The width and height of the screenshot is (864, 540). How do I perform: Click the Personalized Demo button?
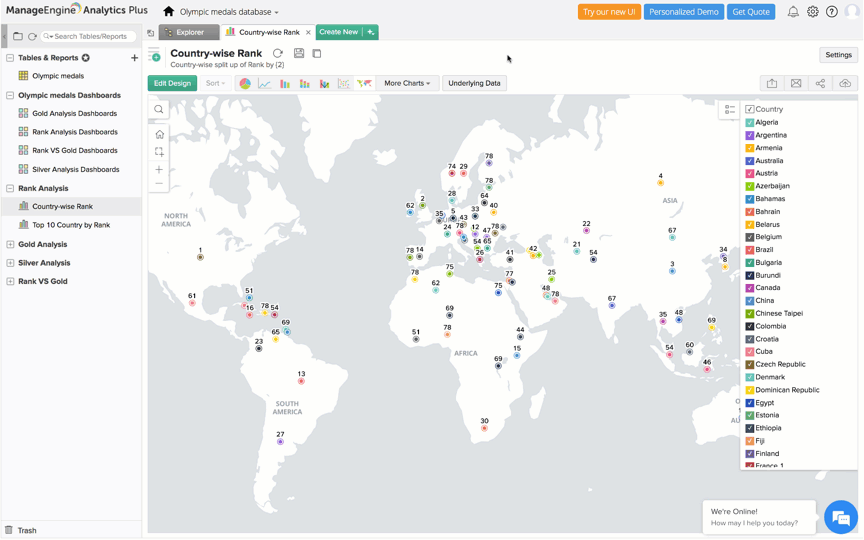tap(684, 12)
